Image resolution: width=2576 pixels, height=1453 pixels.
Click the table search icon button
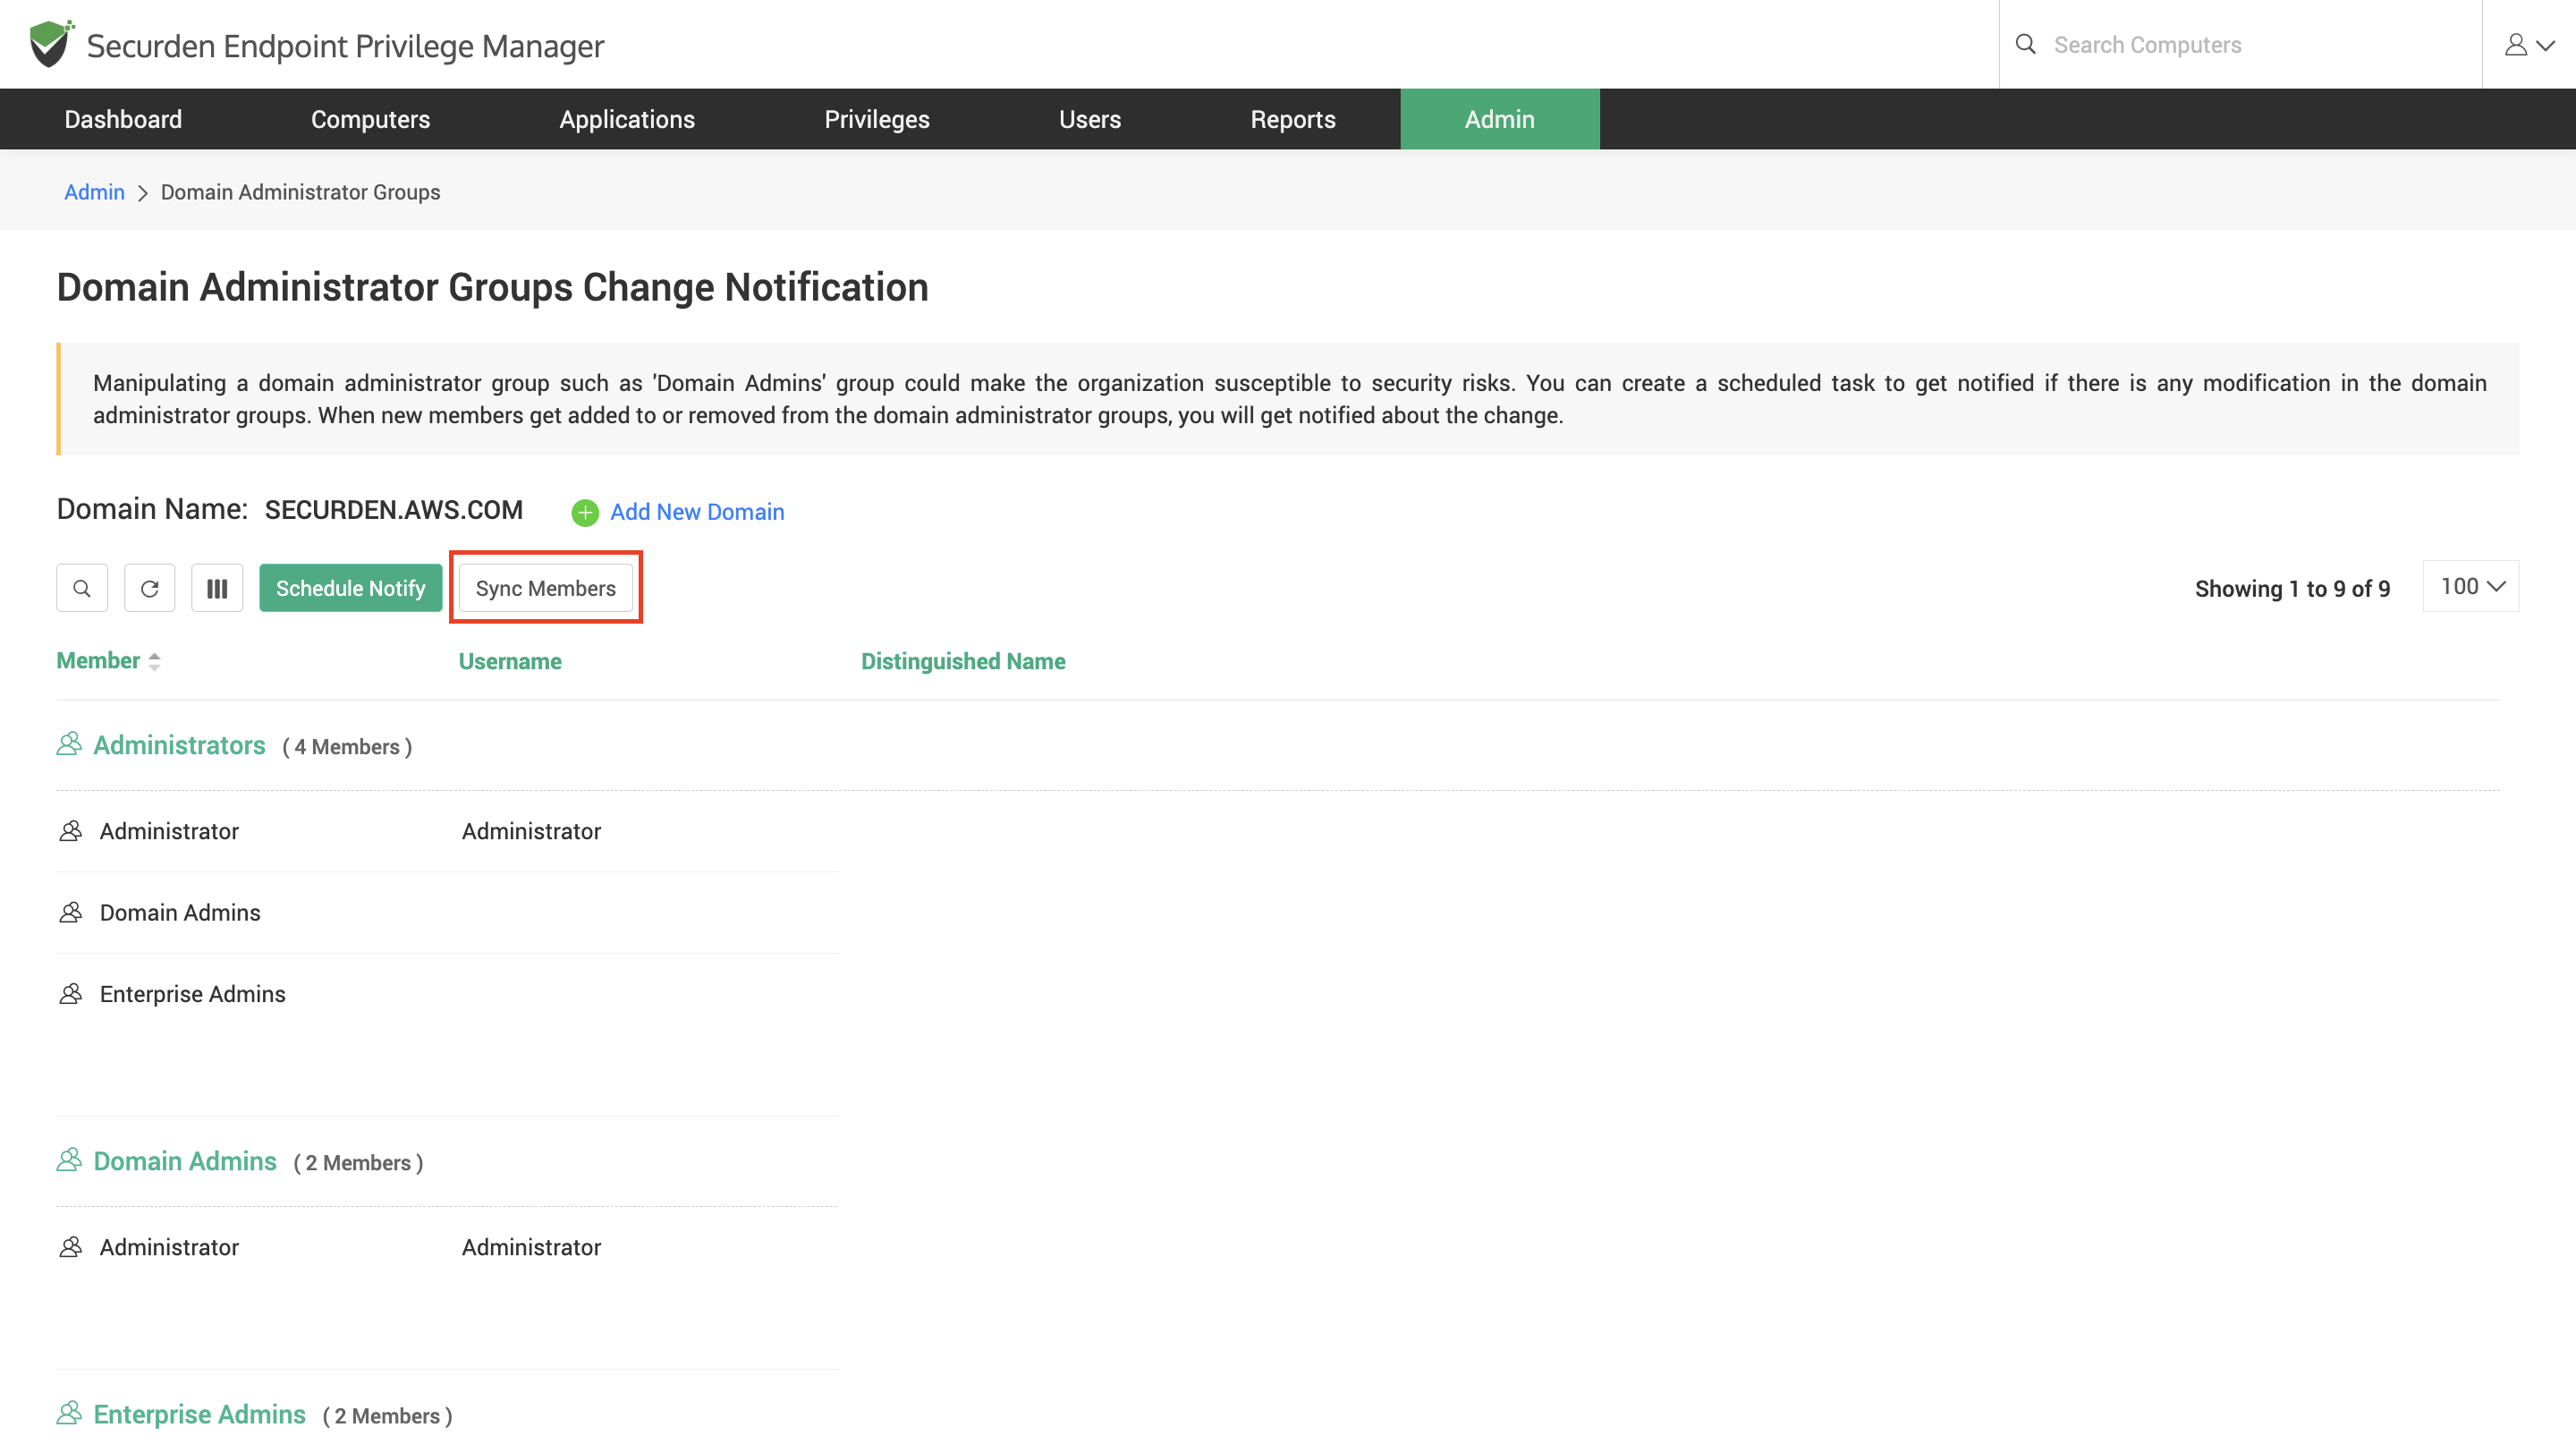click(82, 588)
